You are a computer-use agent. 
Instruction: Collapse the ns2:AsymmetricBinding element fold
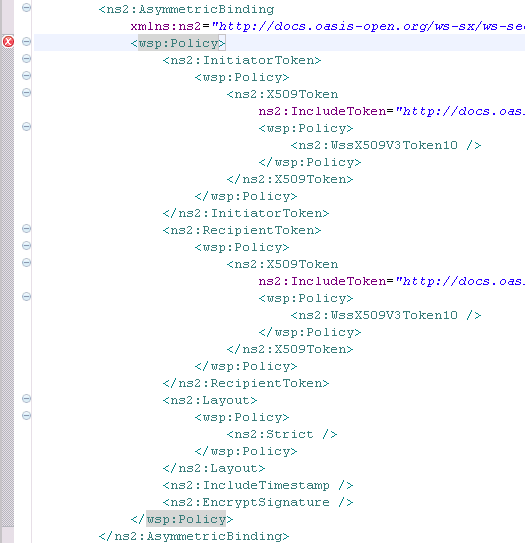[x=26, y=8]
